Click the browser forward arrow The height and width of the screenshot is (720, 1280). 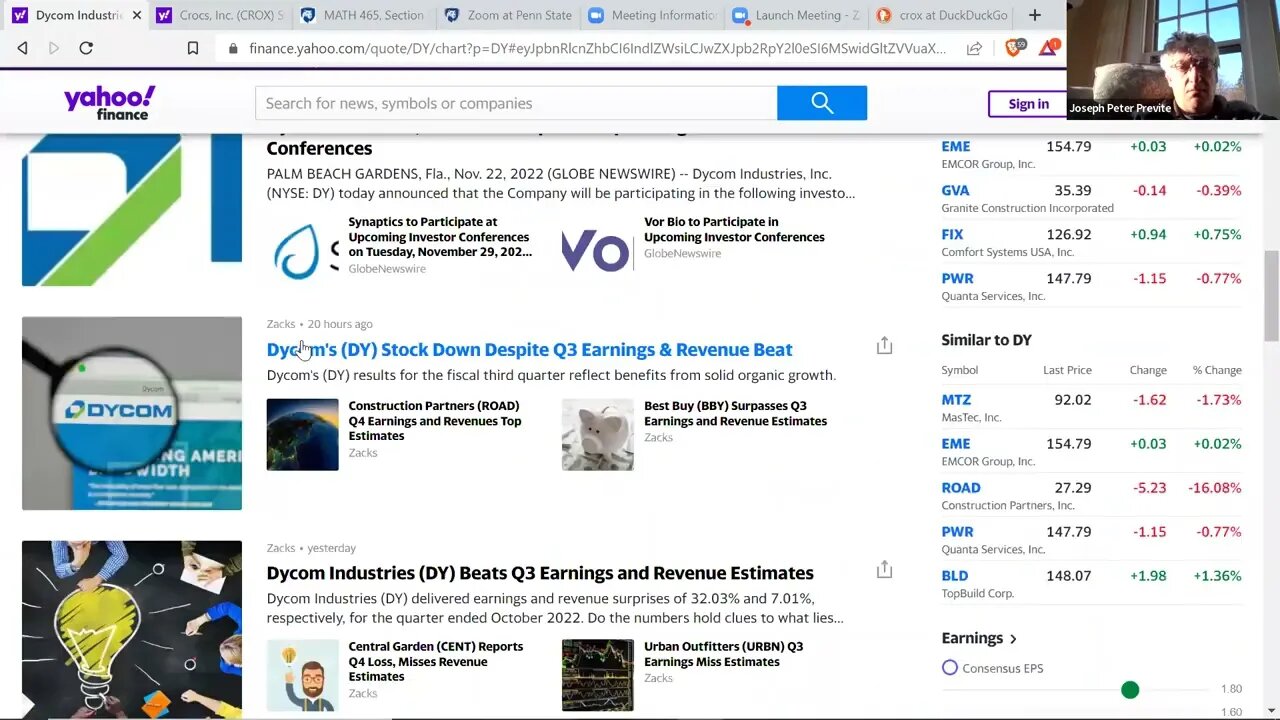[54, 48]
